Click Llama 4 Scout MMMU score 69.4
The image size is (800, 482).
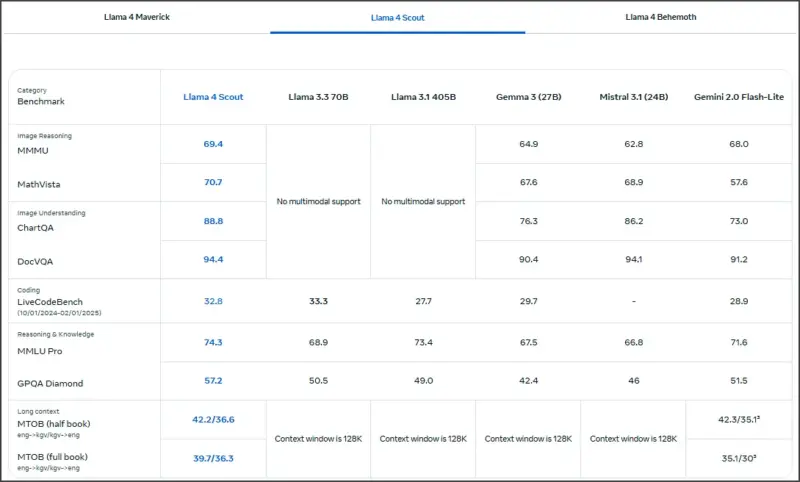click(x=213, y=144)
